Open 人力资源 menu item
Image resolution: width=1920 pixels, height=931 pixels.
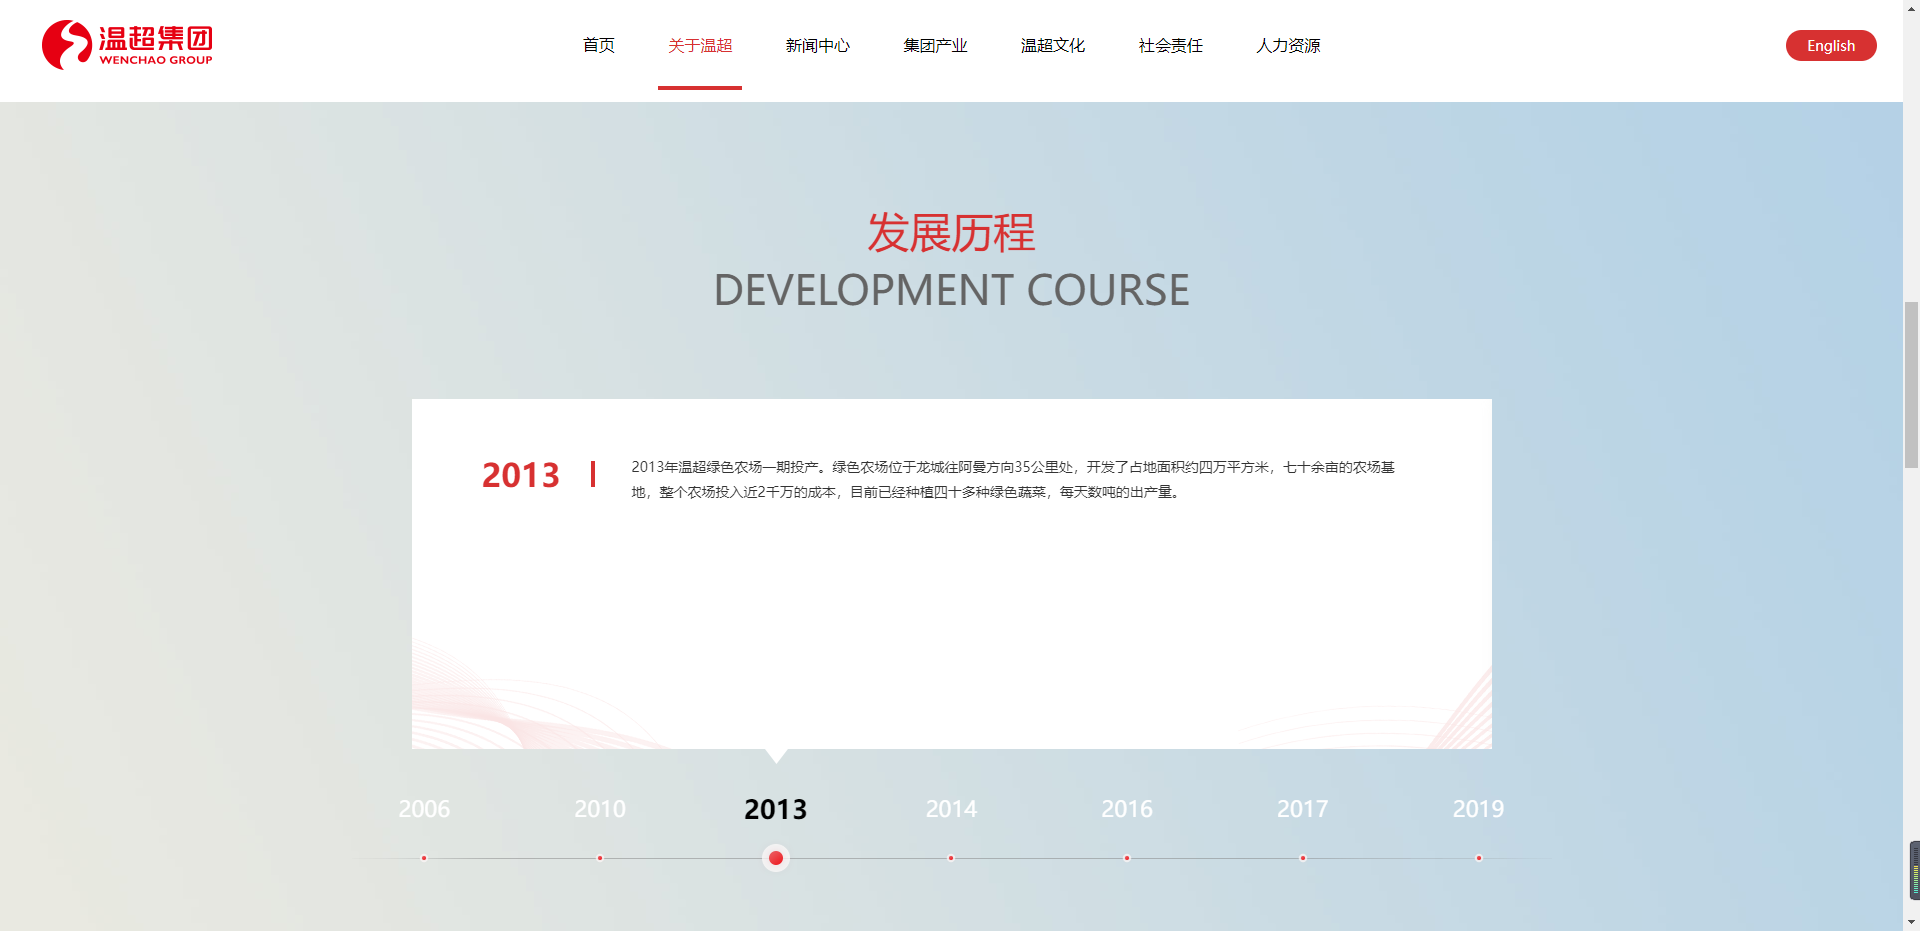pyautogui.click(x=1288, y=46)
